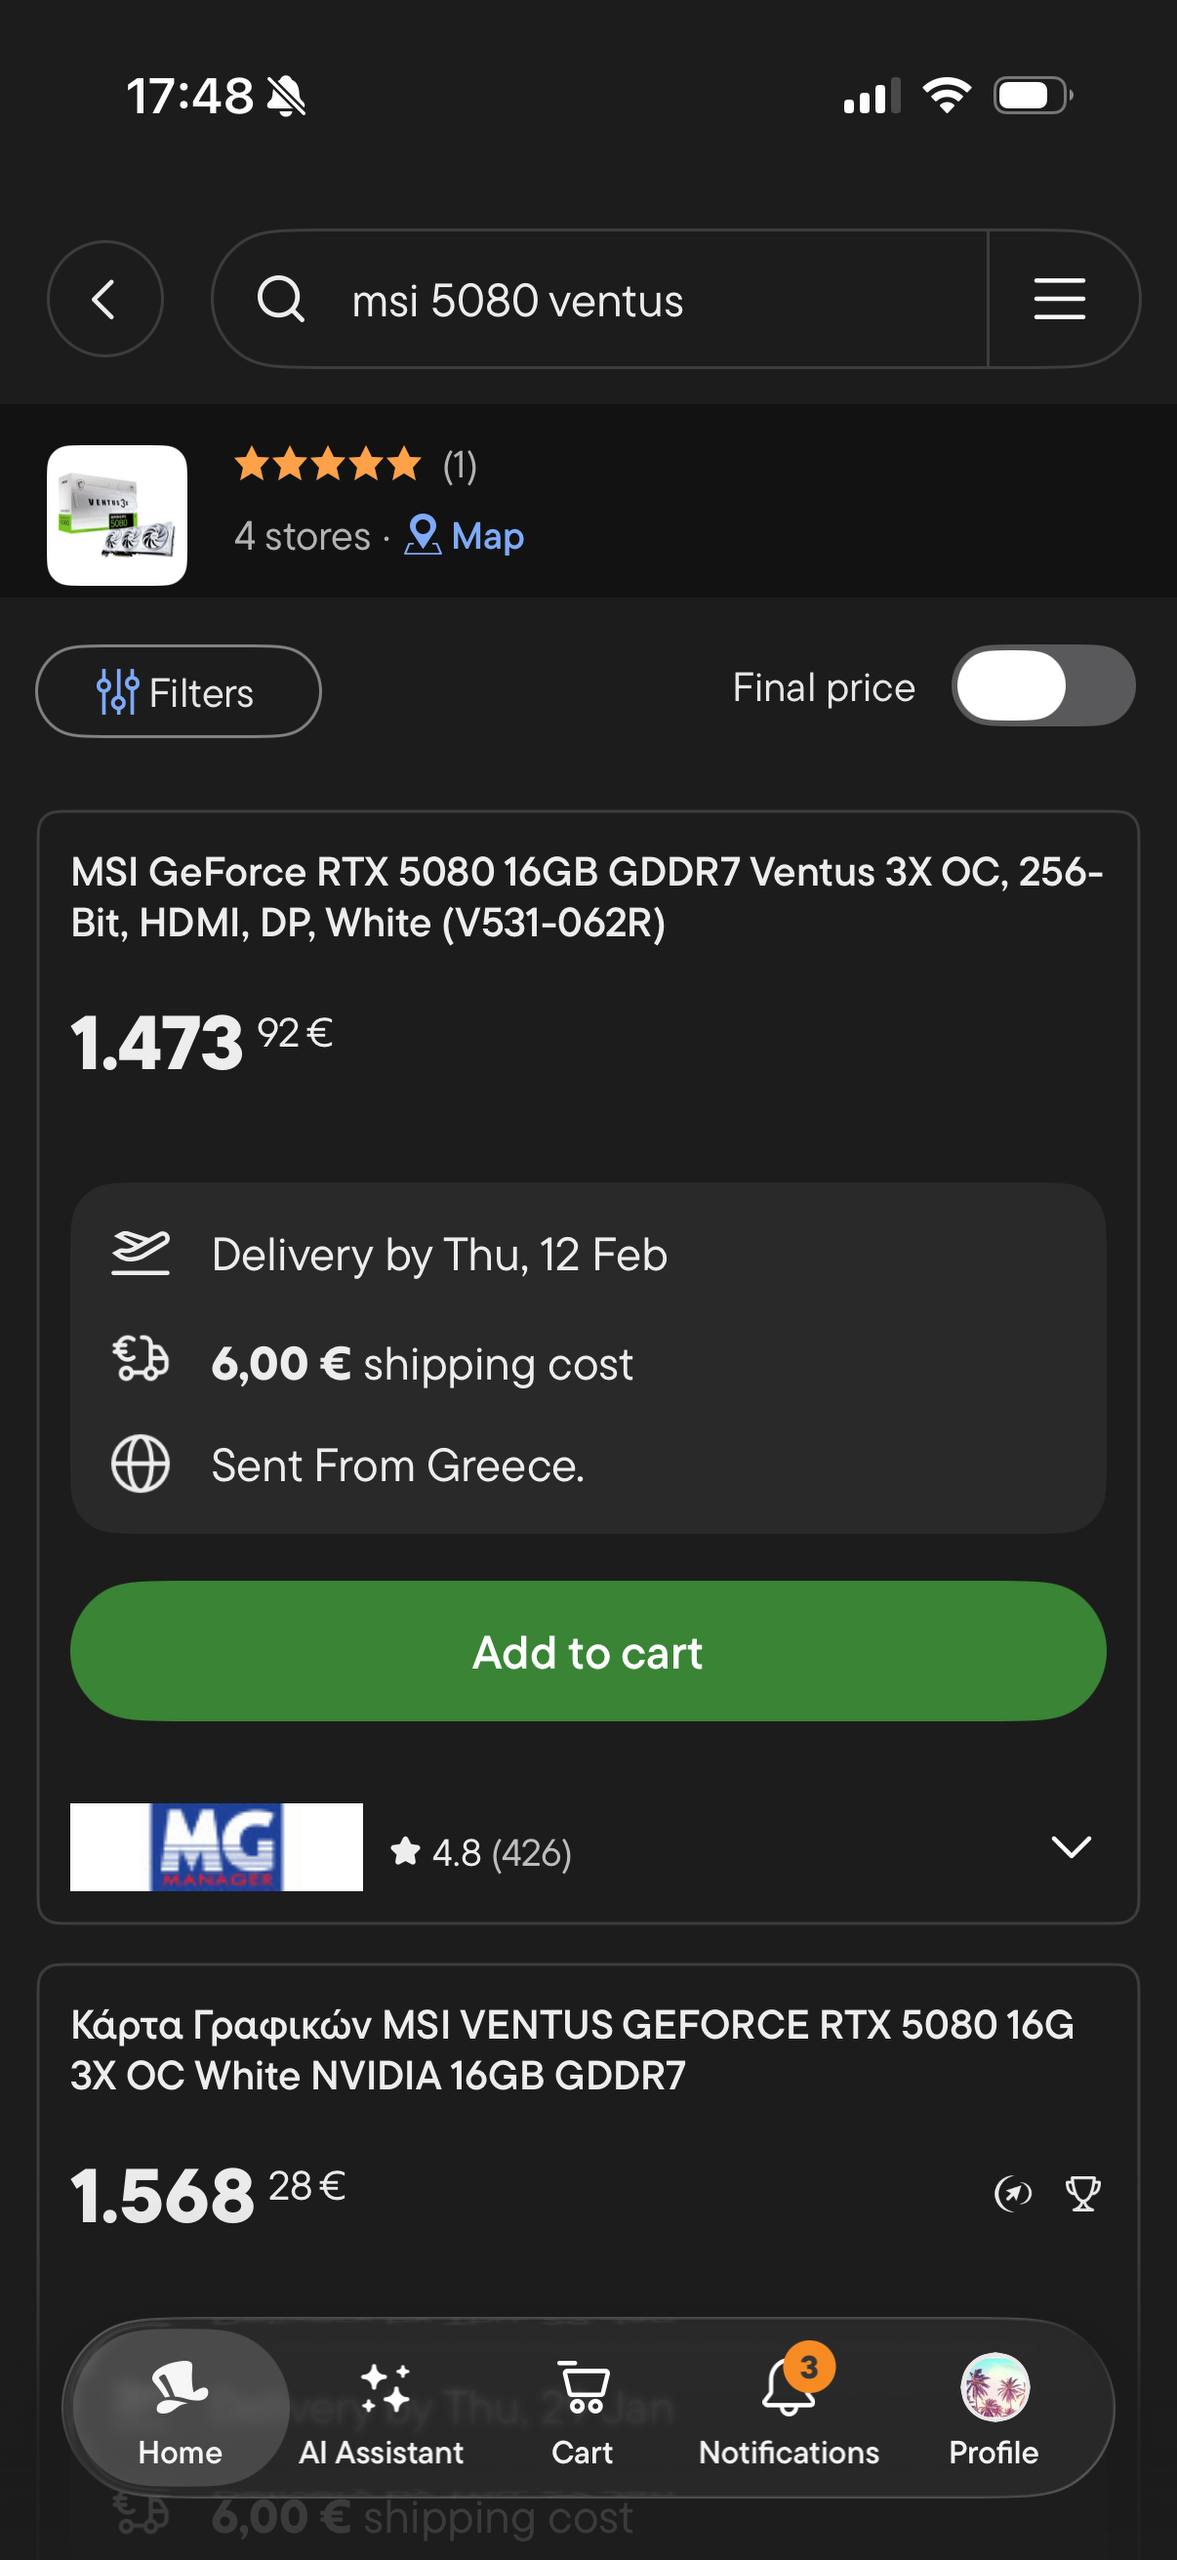Open the product thumbnail image
1177x2560 pixels.
coord(117,515)
